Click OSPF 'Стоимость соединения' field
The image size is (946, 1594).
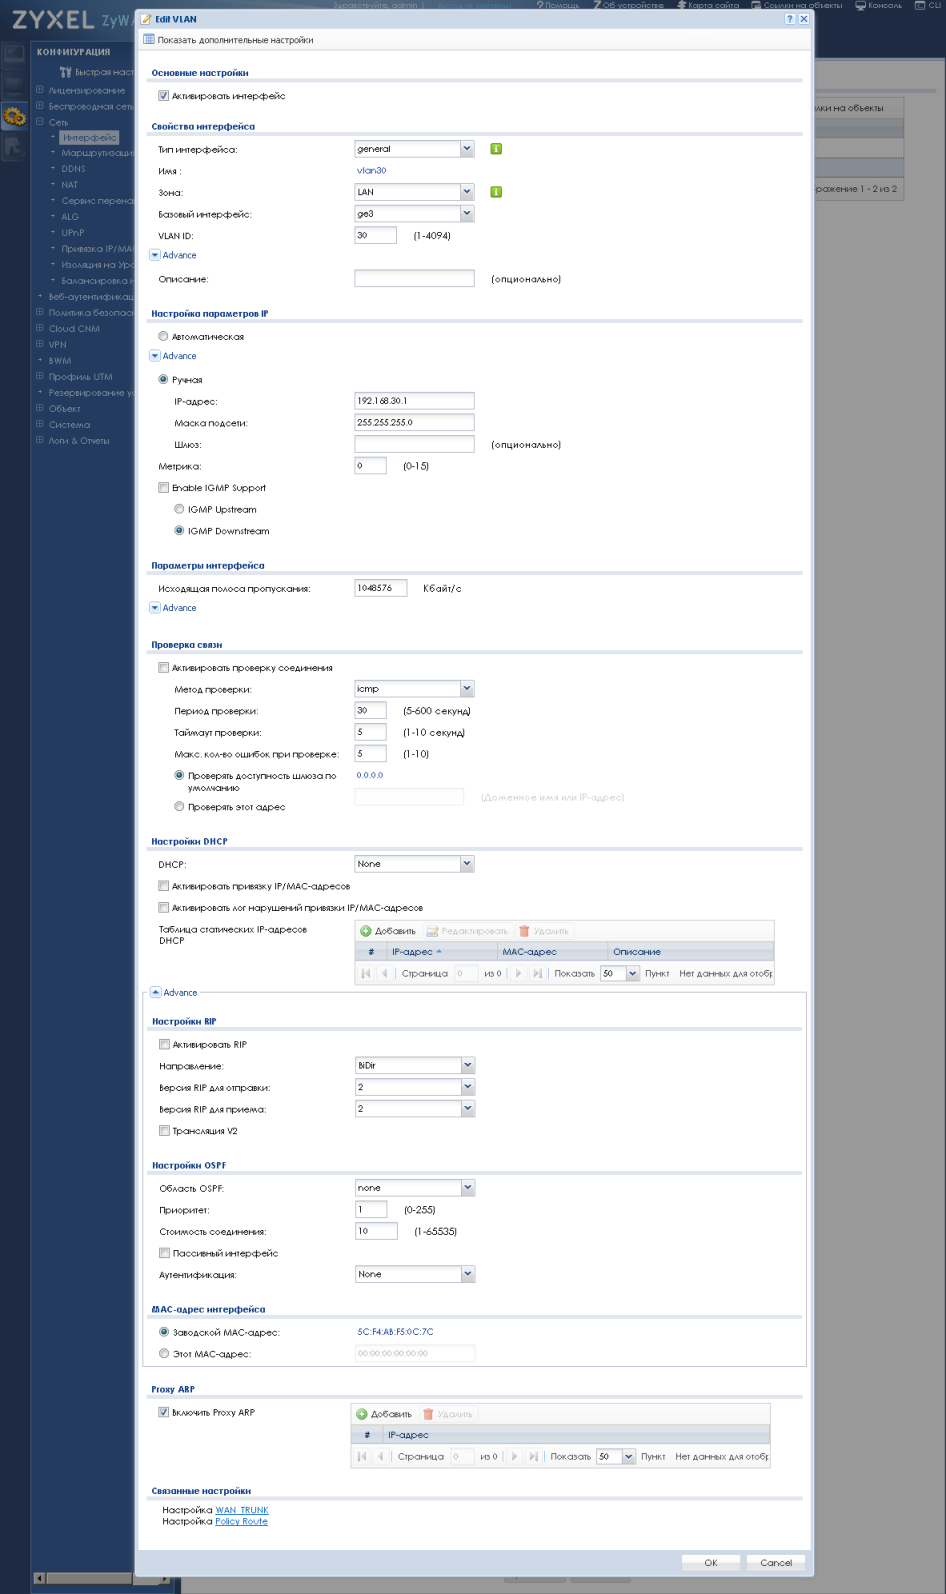tap(377, 1231)
